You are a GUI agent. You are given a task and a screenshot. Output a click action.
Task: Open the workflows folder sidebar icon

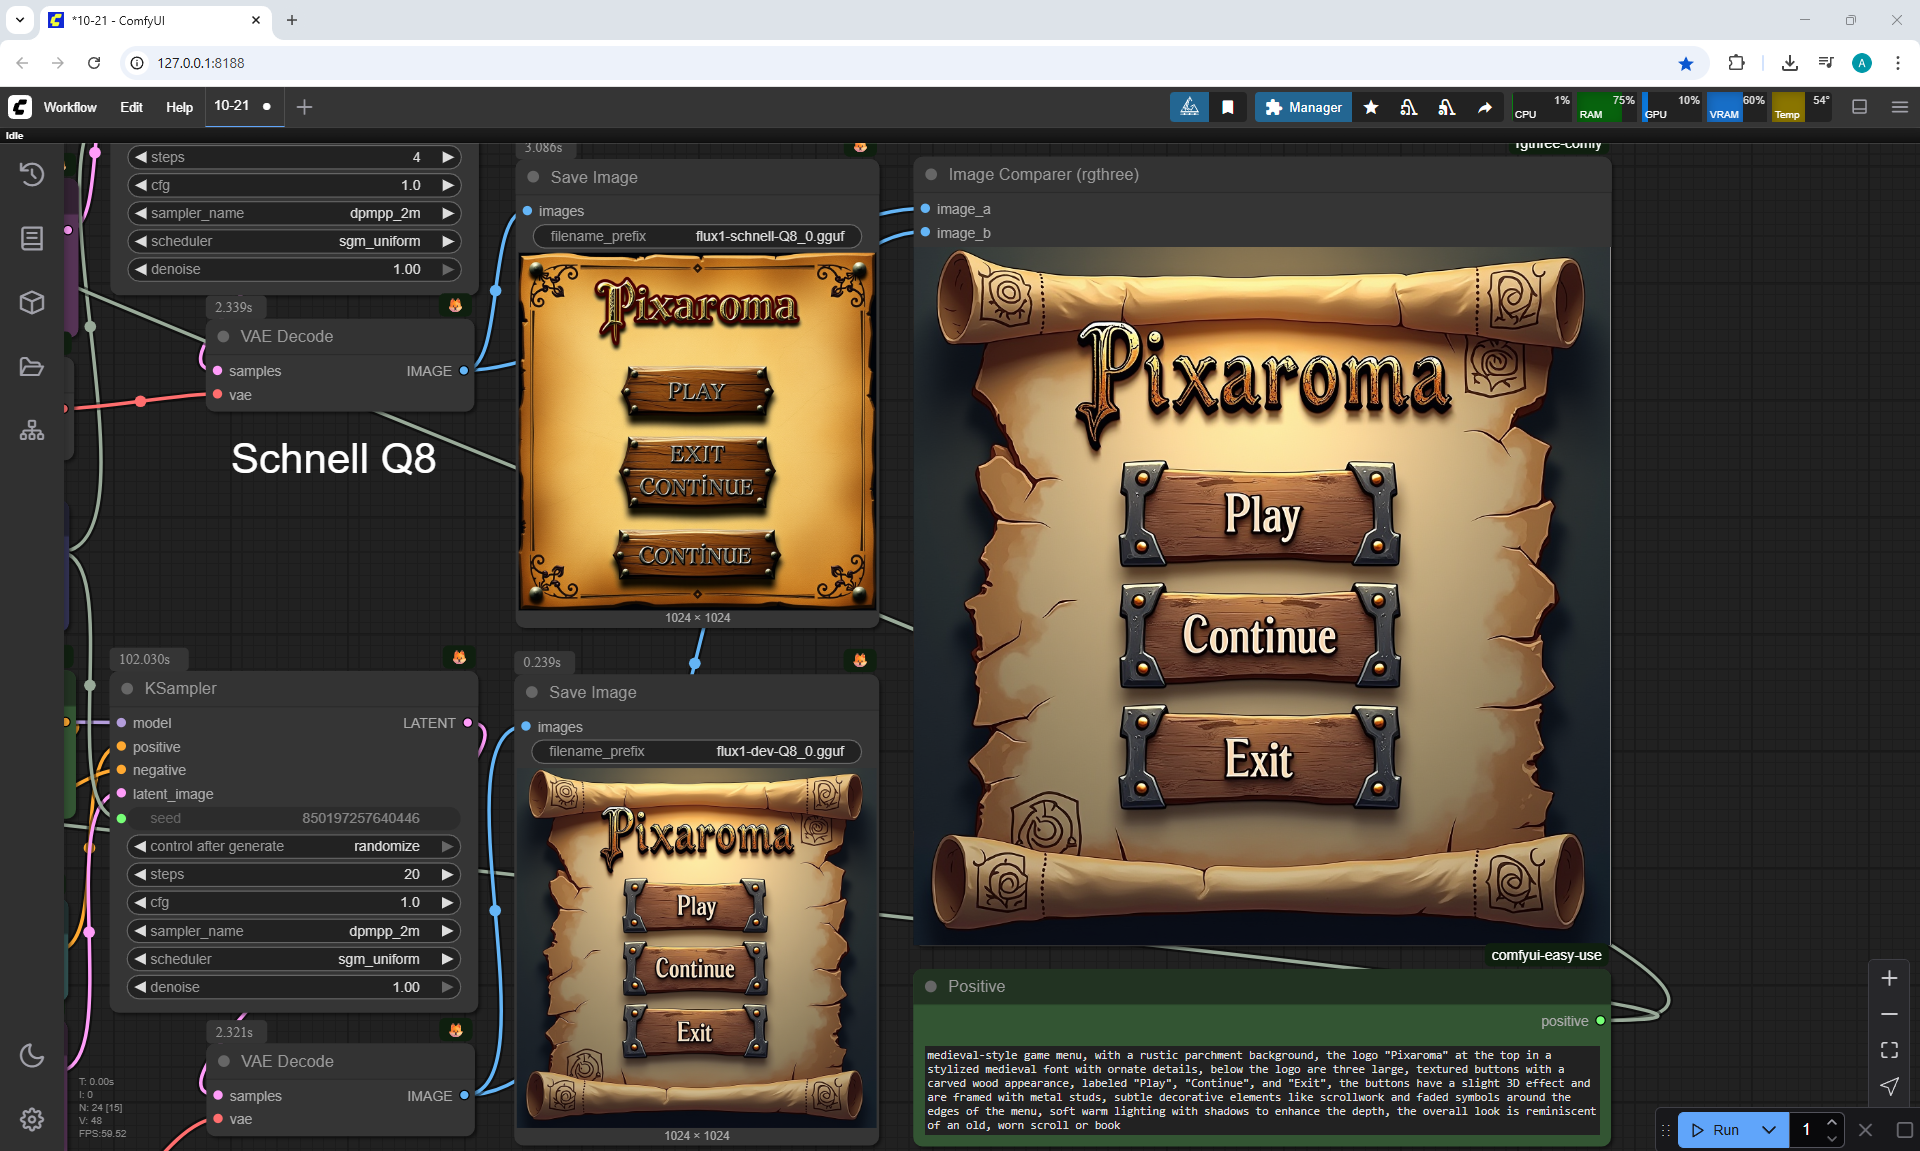pos(32,367)
